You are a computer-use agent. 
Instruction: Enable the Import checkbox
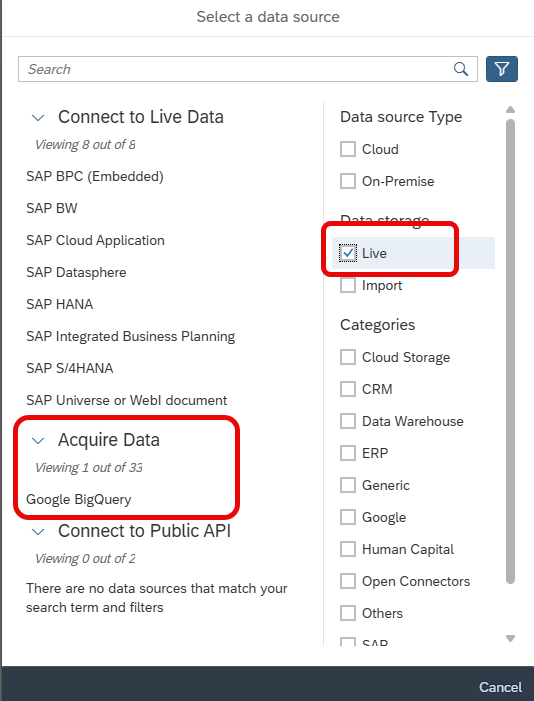(348, 285)
